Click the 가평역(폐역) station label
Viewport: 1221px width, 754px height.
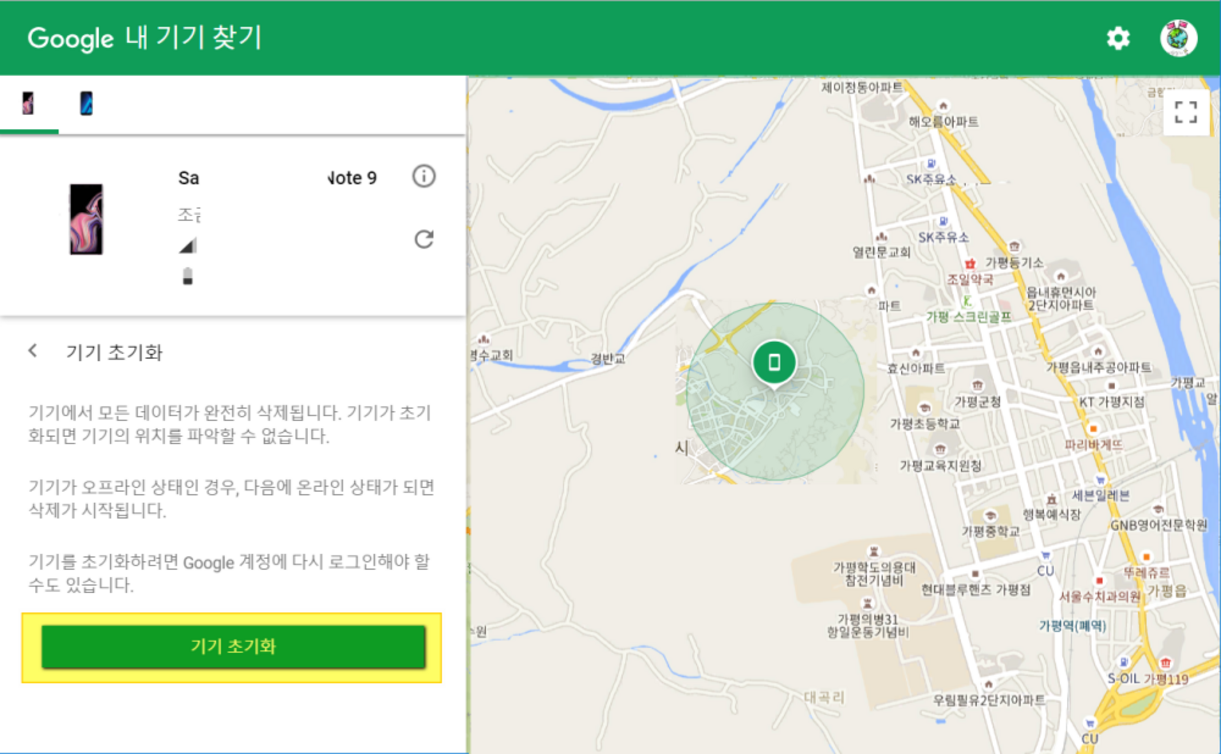(x=1072, y=625)
